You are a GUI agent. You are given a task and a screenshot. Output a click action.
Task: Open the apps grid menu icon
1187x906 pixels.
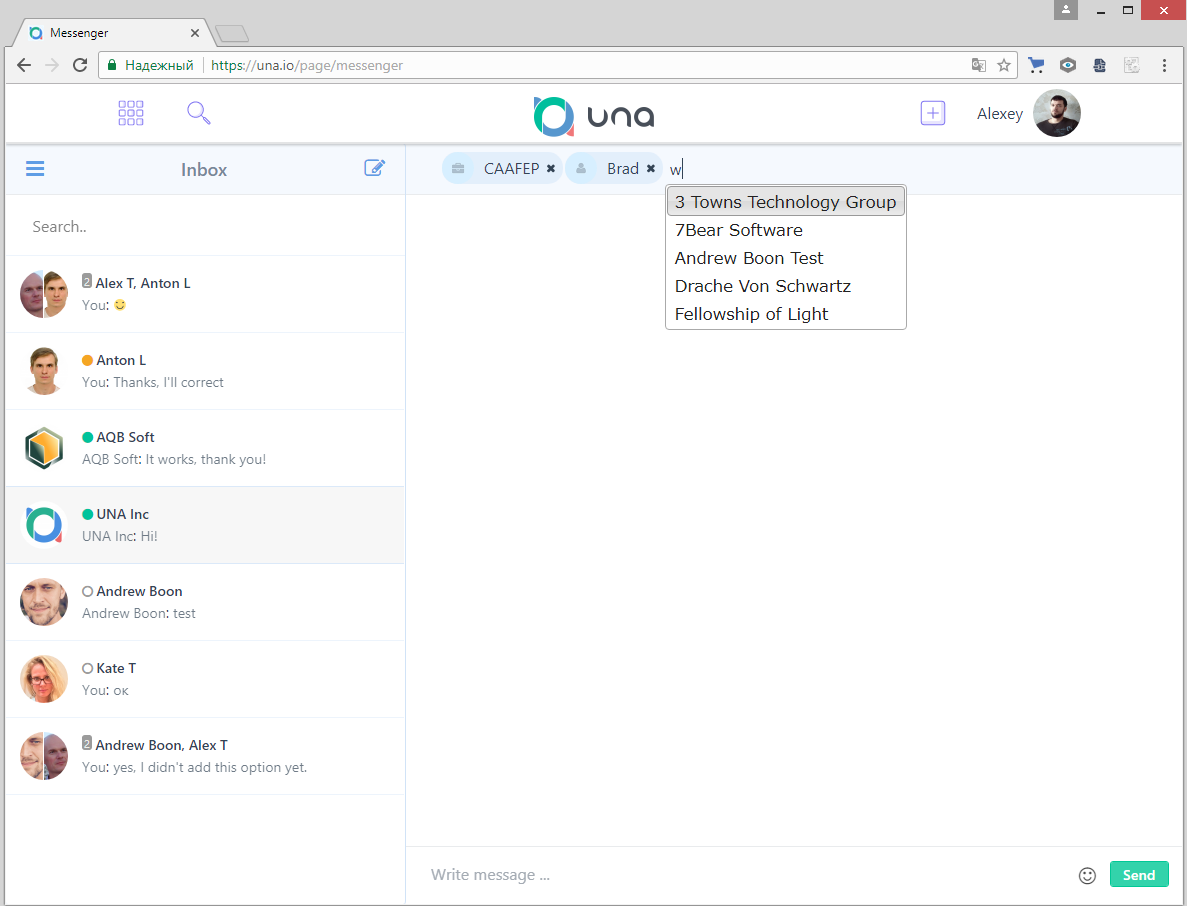[131, 113]
